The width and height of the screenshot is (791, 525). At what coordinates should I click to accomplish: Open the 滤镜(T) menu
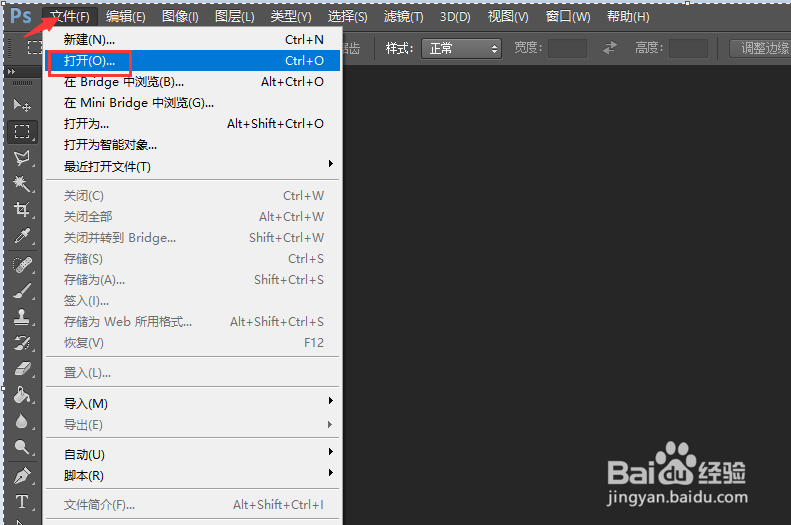(404, 17)
